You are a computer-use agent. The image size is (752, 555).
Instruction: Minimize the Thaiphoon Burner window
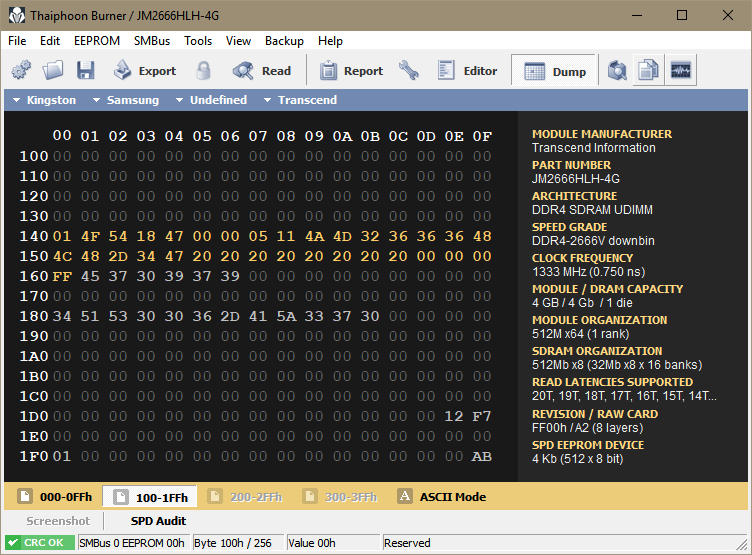point(636,15)
